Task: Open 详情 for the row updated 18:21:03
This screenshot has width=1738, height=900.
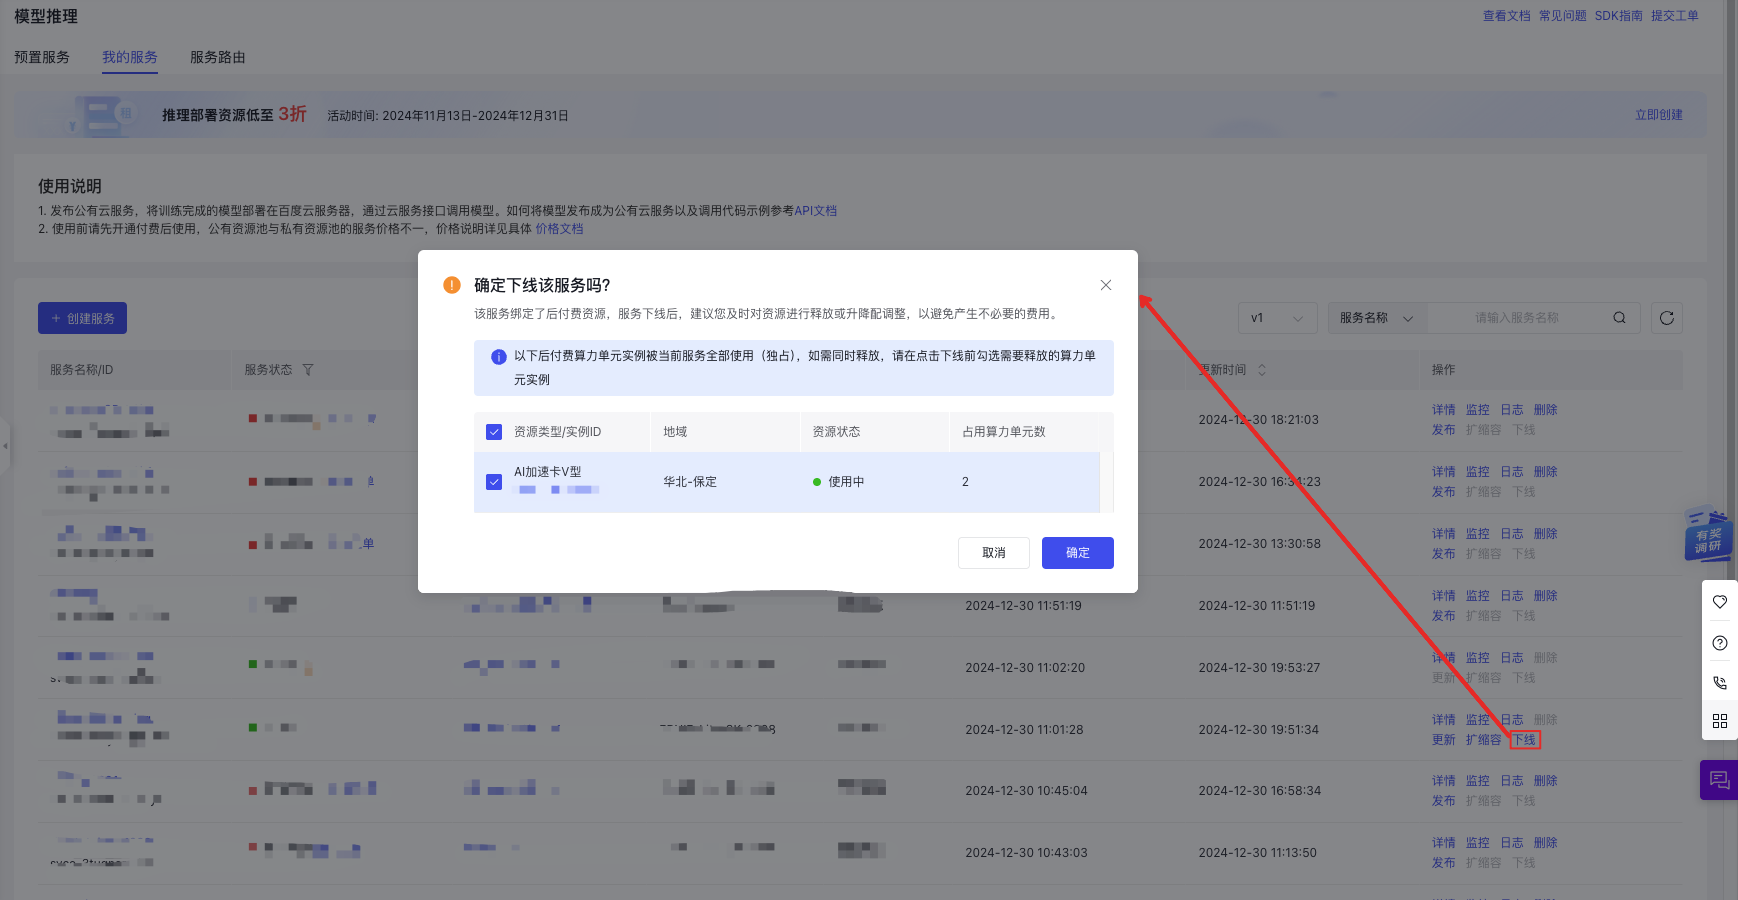Action: [1443, 410]
